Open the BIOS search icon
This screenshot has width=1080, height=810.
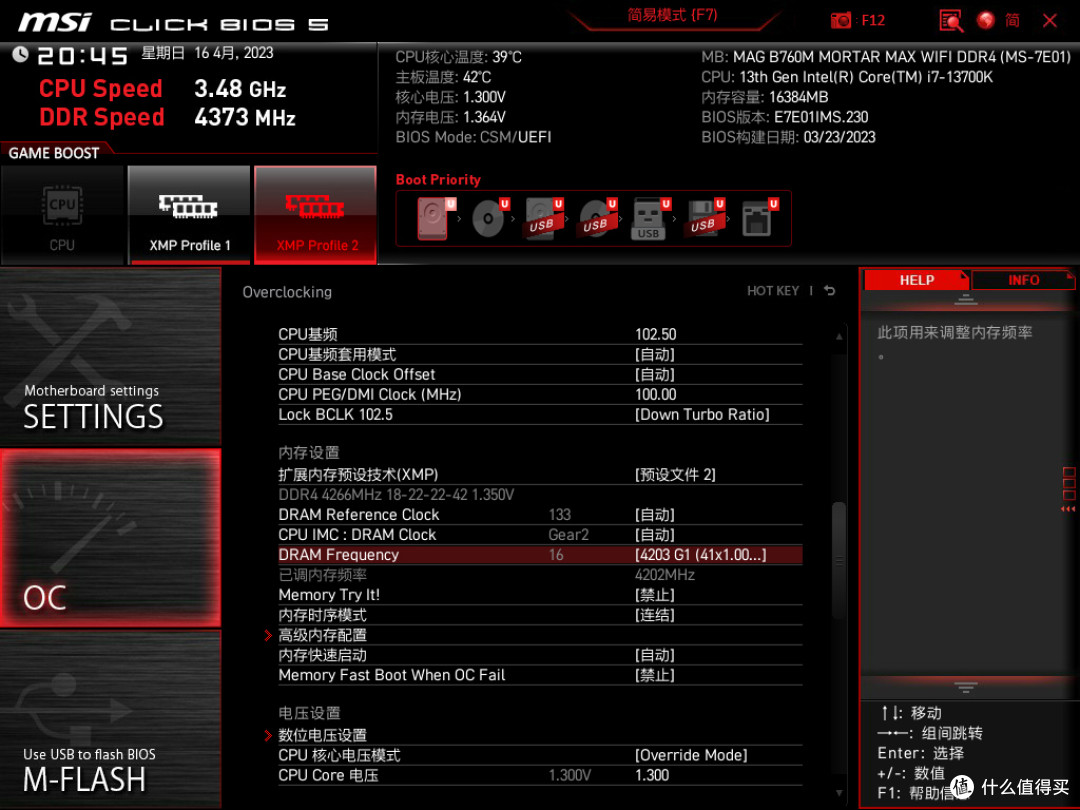click(x=951, y=20)
